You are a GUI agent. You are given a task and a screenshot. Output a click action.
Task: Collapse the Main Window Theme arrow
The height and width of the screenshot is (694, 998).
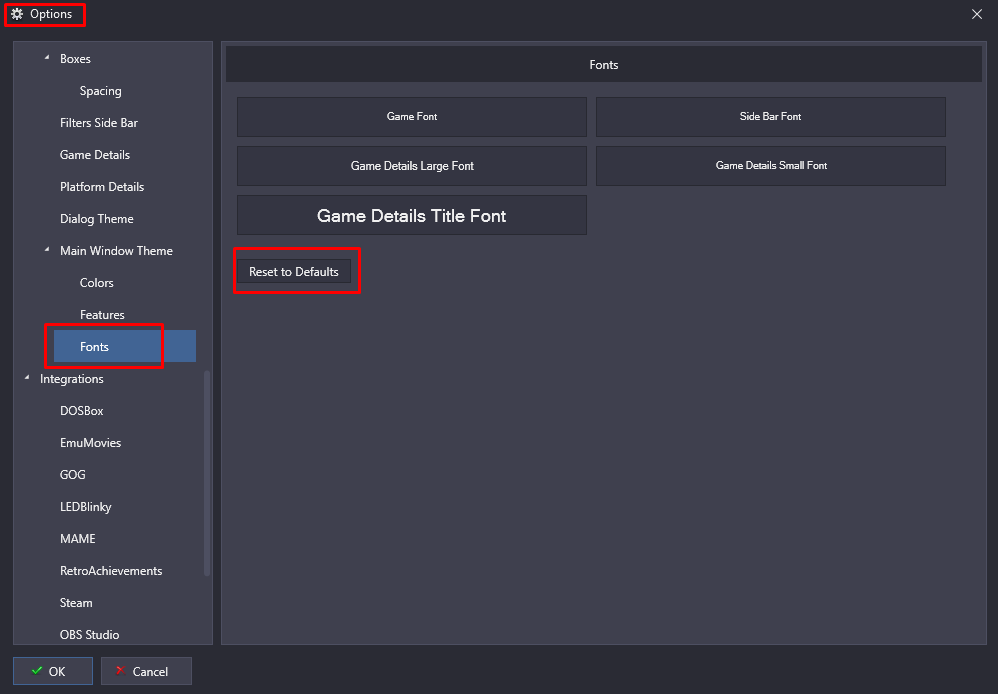[46, 250]
